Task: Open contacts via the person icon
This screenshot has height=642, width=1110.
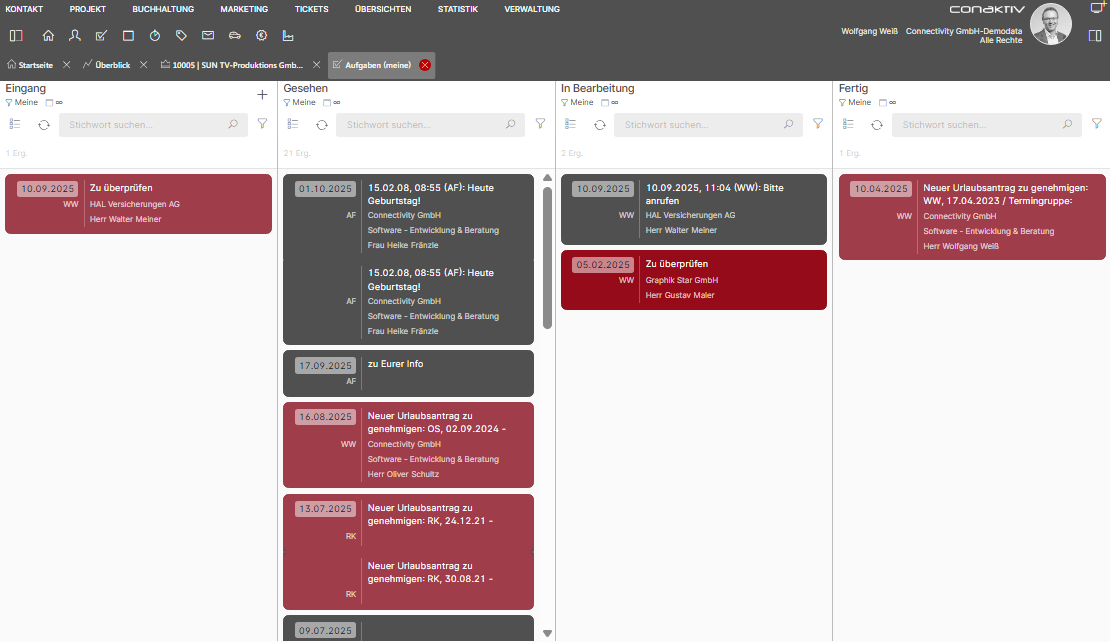Action: point(74,35)
